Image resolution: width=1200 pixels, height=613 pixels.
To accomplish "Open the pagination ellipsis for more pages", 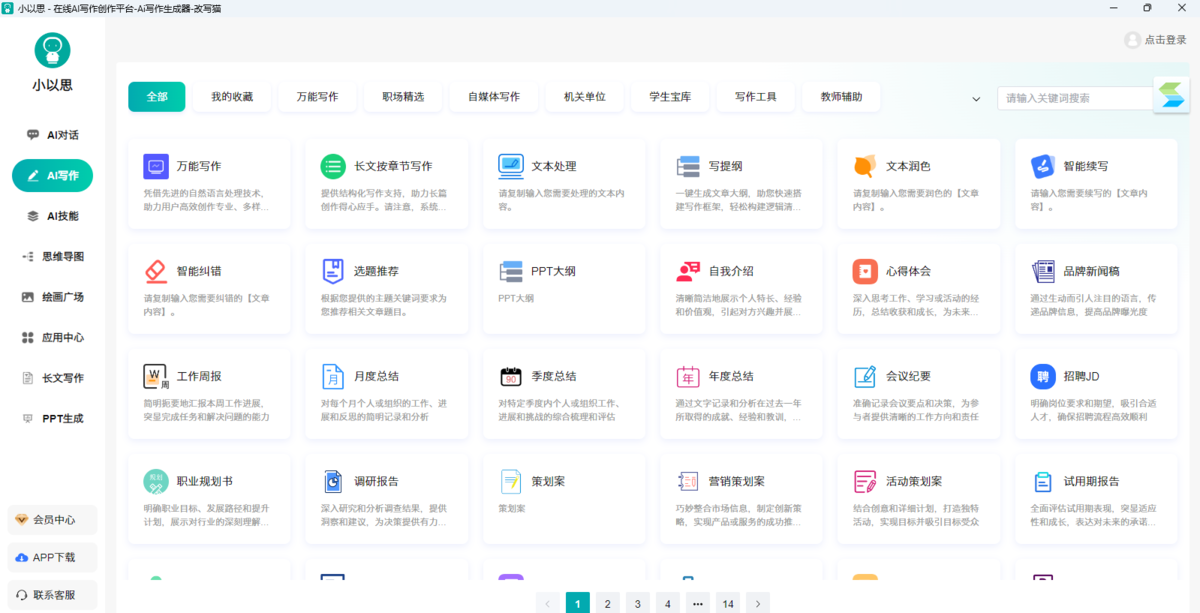I will coord(698,603).
